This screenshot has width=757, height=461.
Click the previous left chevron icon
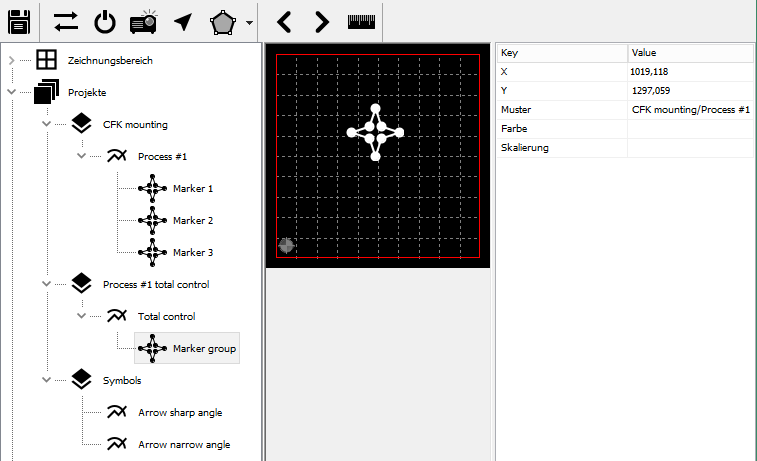pyautogui.click(x=284, y=22)
